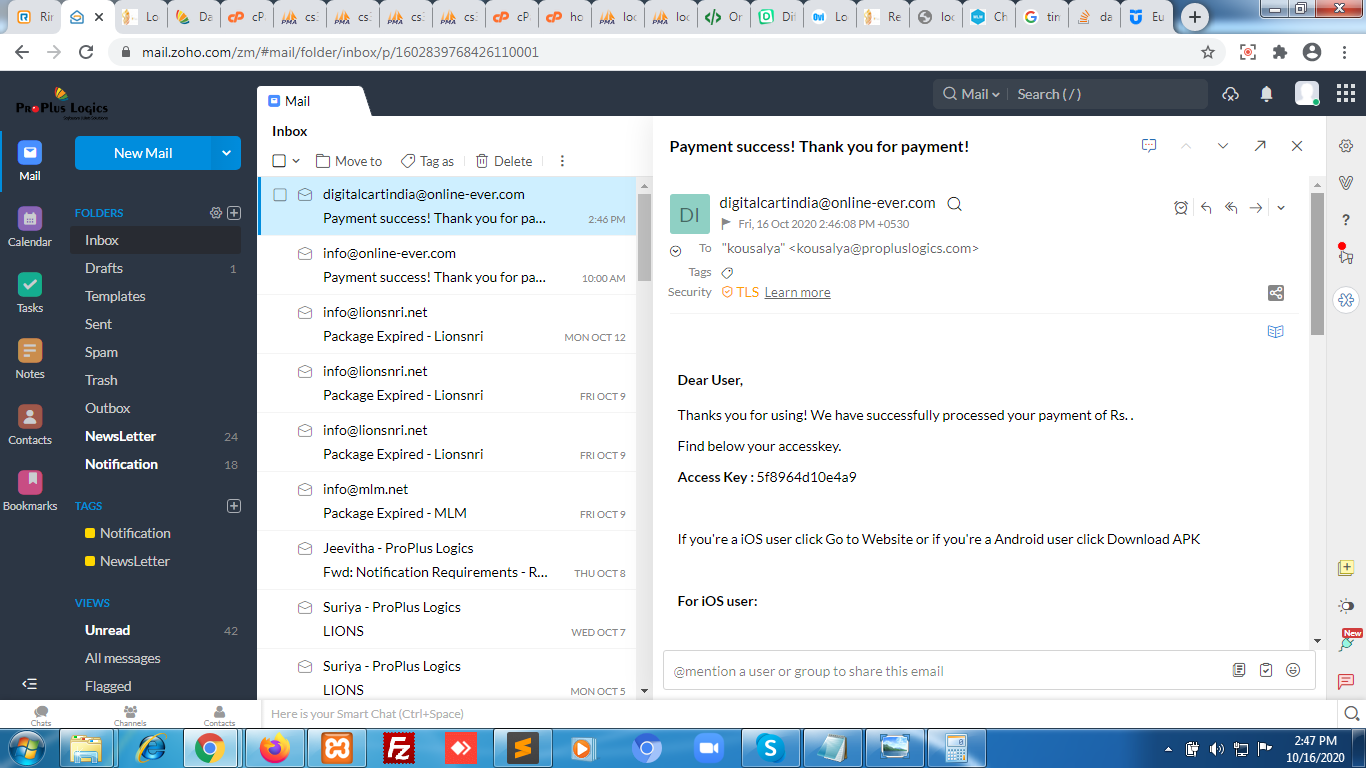Screen dimensions: 1366x768
Task: Open the Calendar app icon
Action: (30, 226)
